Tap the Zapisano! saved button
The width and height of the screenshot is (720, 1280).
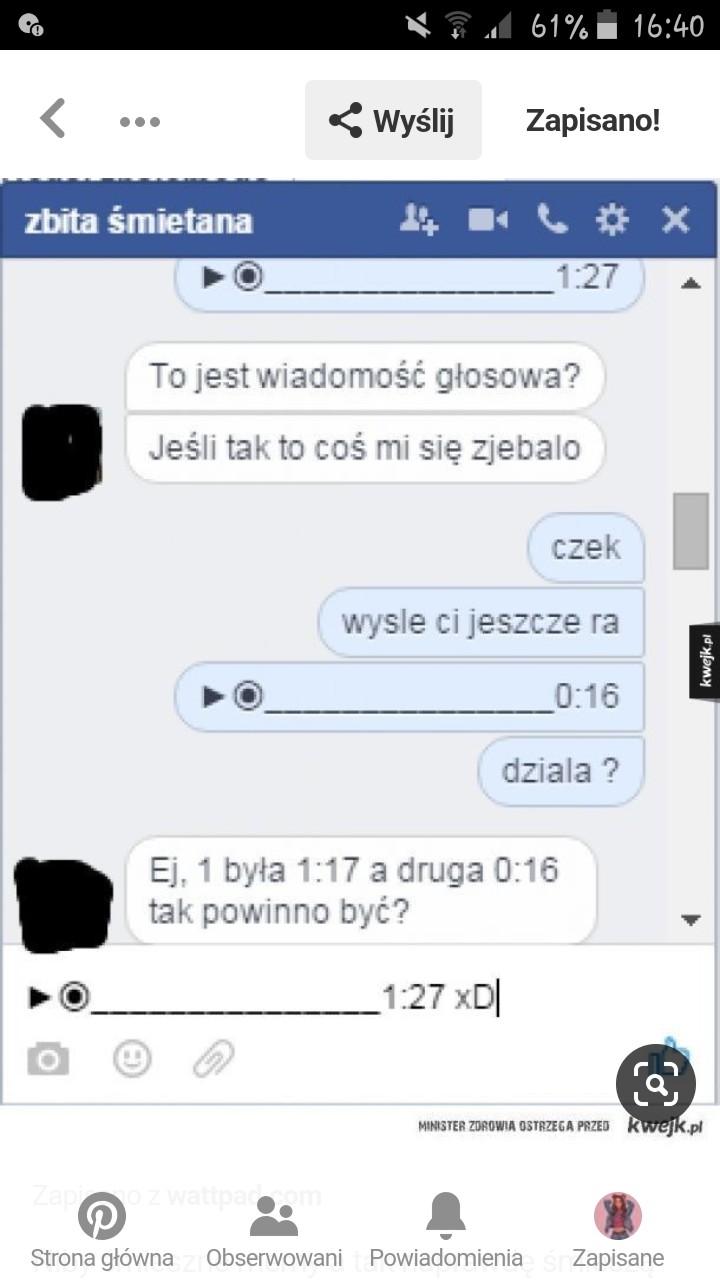point(593,121)
